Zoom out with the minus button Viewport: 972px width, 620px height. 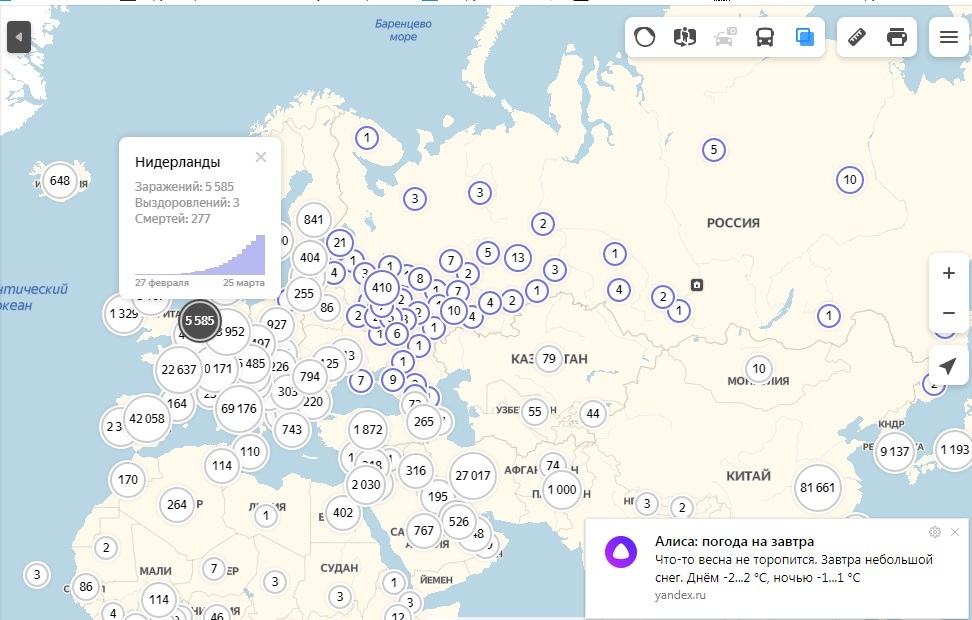pyautogui.click(x=948, y=313)
